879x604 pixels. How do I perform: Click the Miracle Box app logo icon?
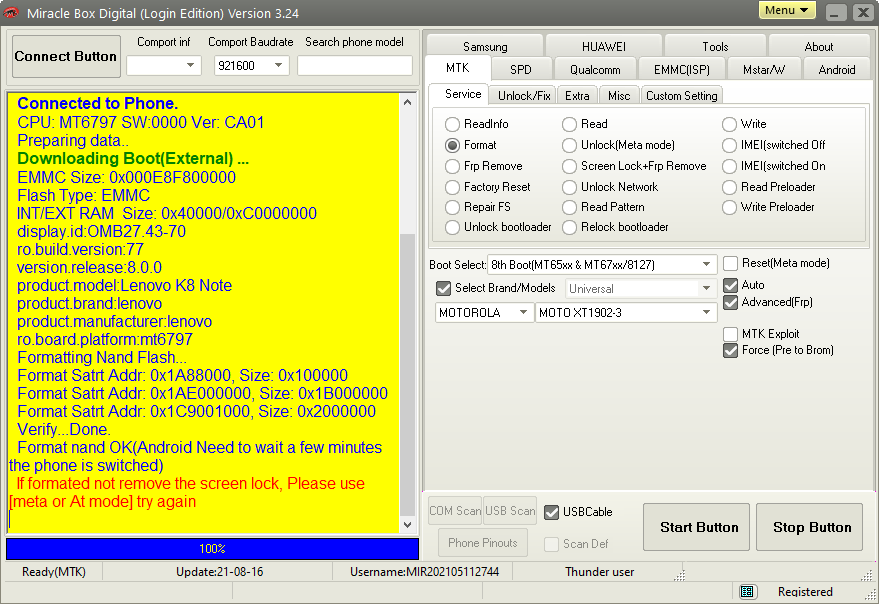[x=11, y=12]
